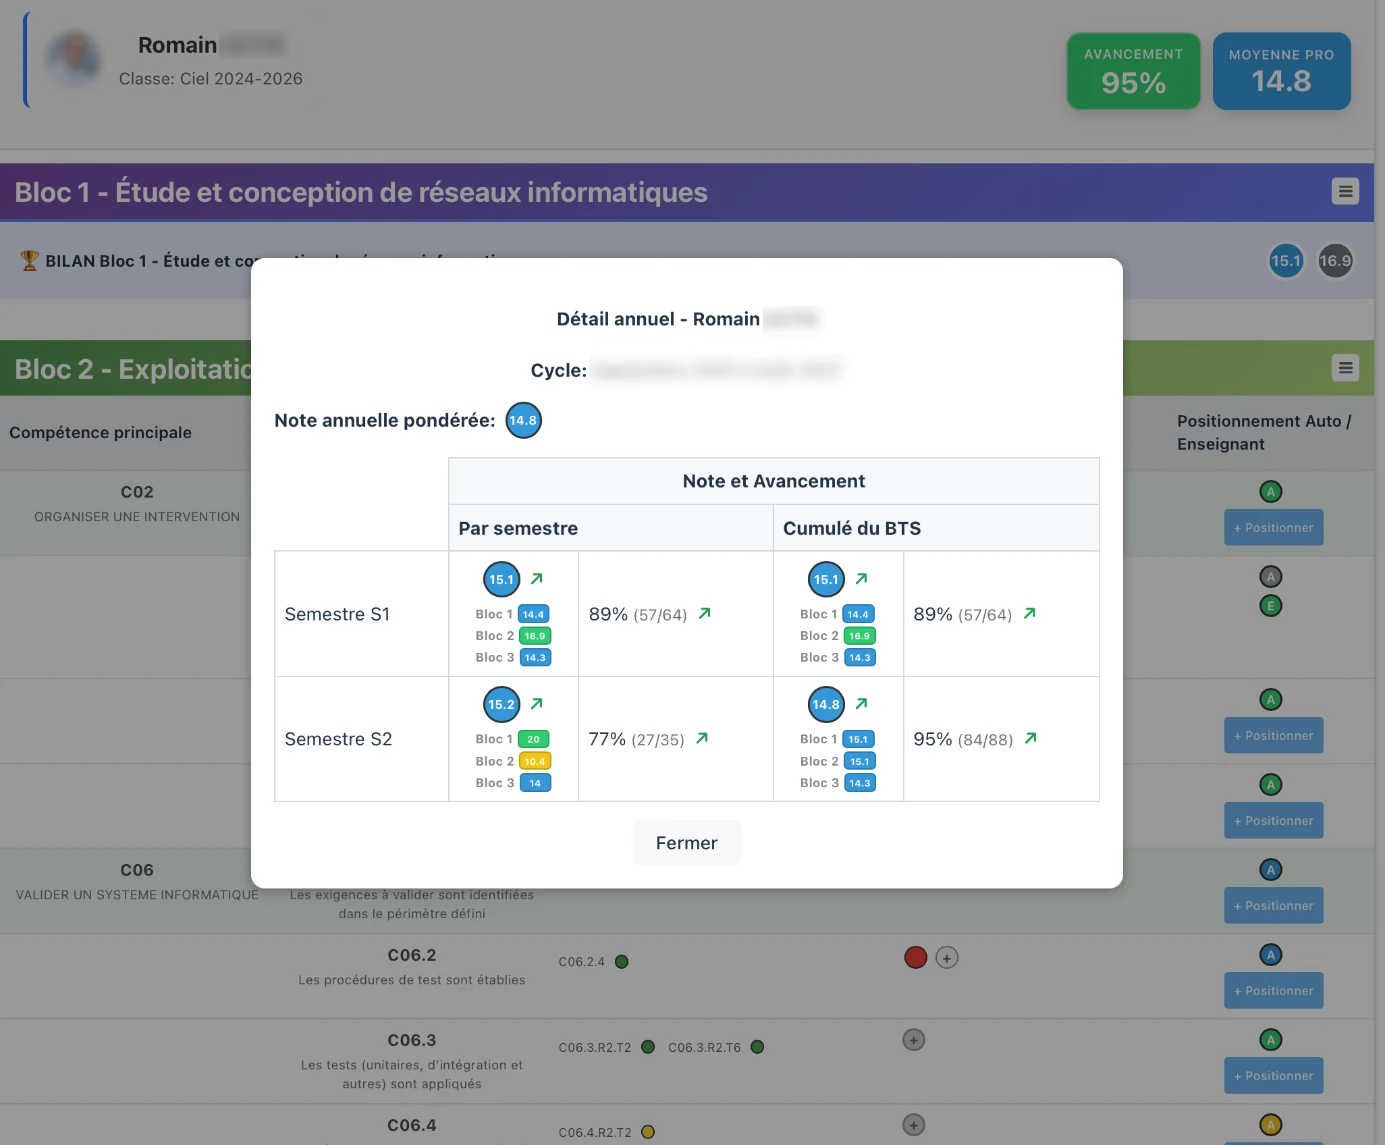Click Semestre S1 per-semester Bloc 1 14.4 badge
This screenshot has height=1145, width=1385.
coord(534,614)
